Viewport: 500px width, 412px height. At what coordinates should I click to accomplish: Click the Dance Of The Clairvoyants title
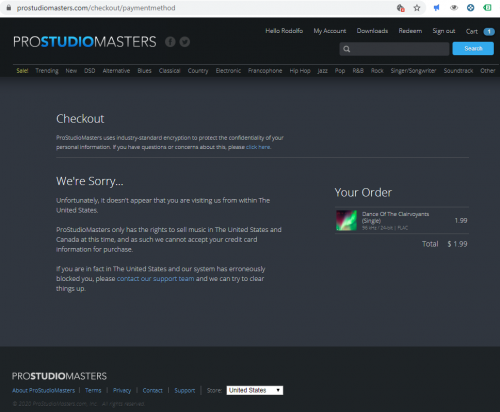point(395,217)
